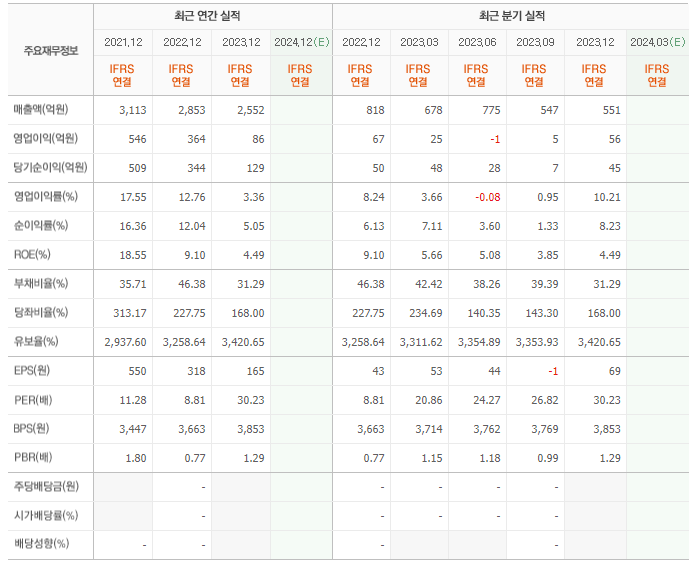
Task: Click net income value 129
Action: pyautogui.click(x=255, y=168)
